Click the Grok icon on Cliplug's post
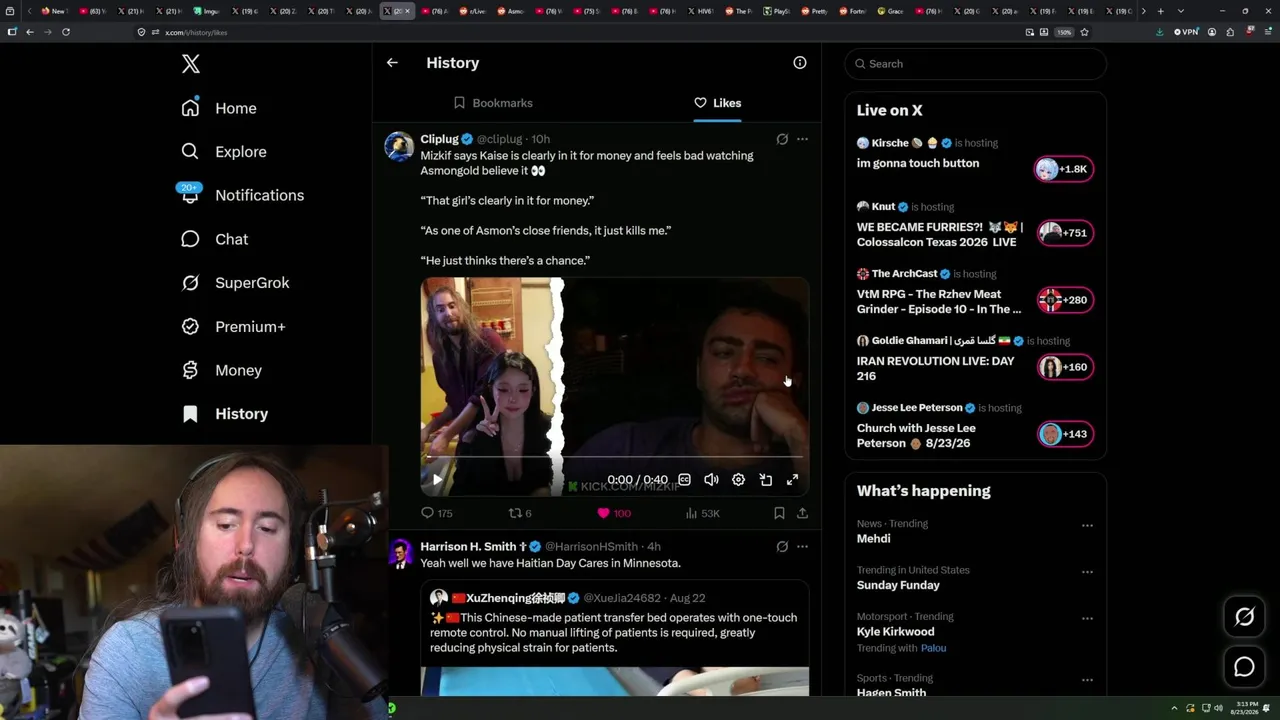This screenshot has width=1280, height=720. 782,139
